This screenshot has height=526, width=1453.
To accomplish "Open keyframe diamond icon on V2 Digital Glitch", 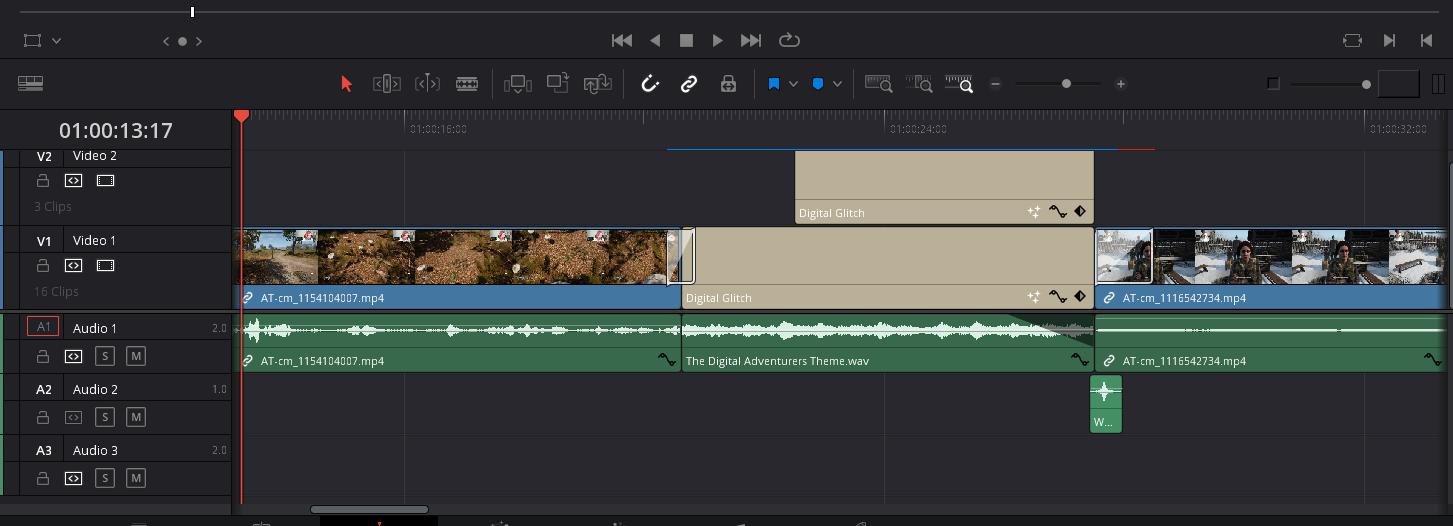I will (x=1080, y=212).
